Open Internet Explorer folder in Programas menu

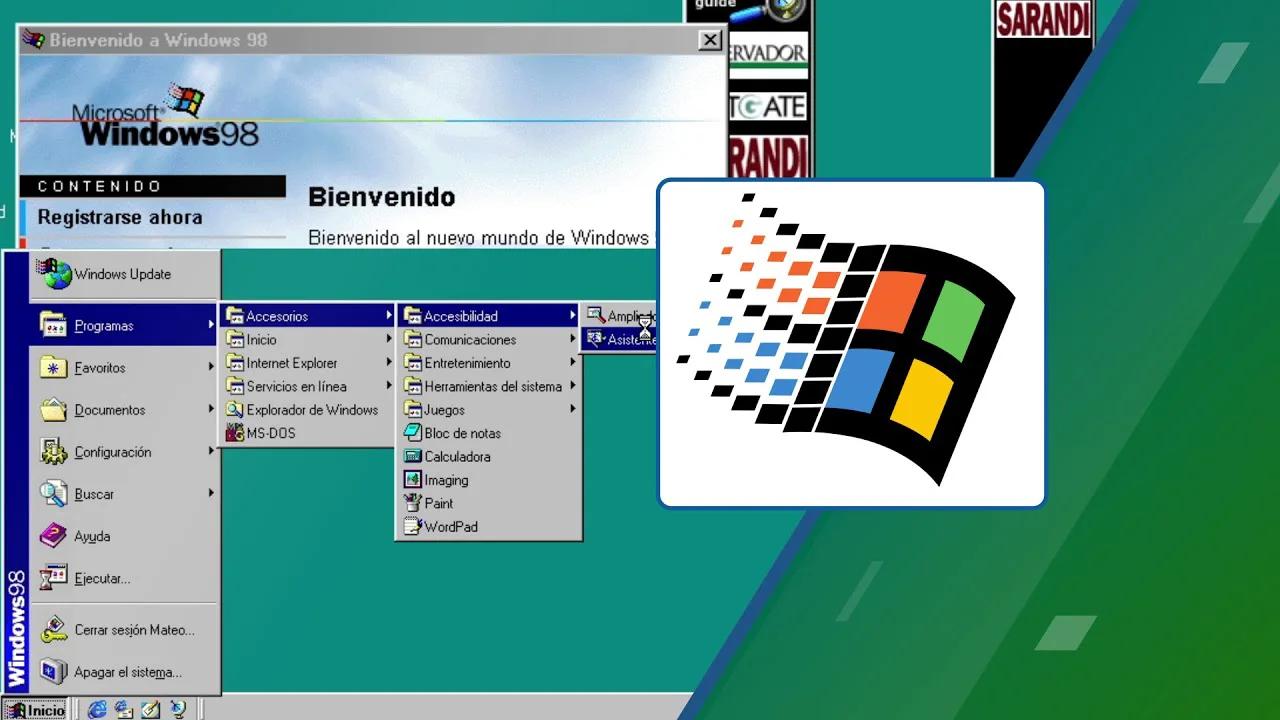click(308, 363)
